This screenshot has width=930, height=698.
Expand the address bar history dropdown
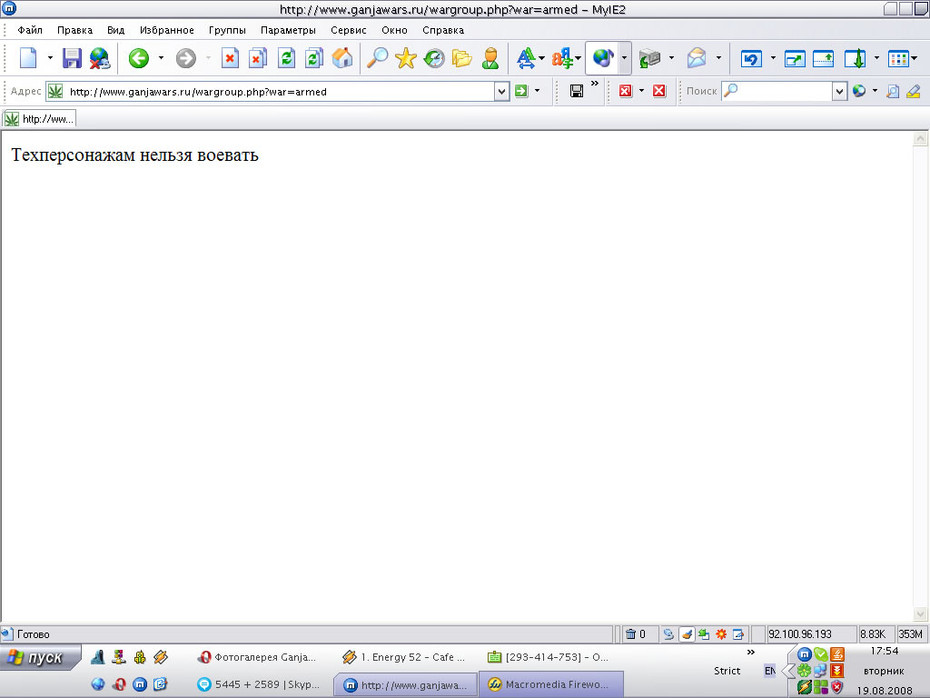click(x=502, y=91)
